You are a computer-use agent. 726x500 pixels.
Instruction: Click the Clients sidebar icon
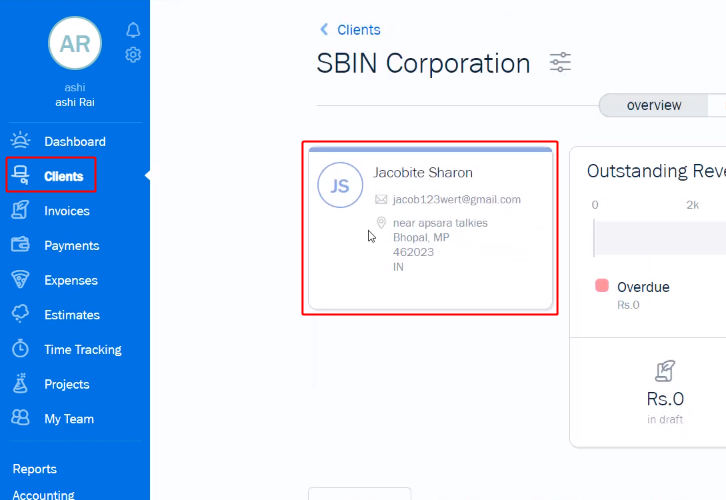click(20, 175)
